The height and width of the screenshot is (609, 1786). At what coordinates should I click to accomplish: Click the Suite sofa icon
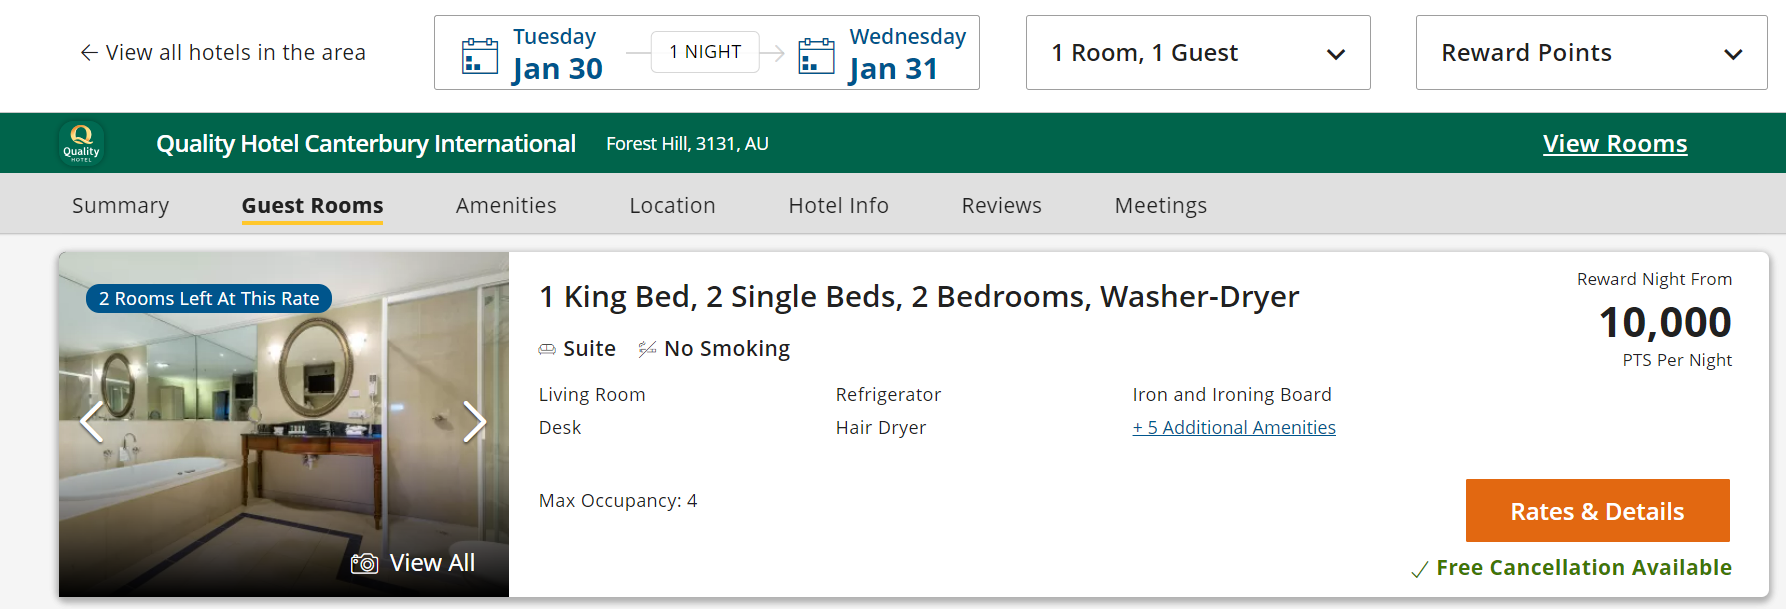[547, 349]
